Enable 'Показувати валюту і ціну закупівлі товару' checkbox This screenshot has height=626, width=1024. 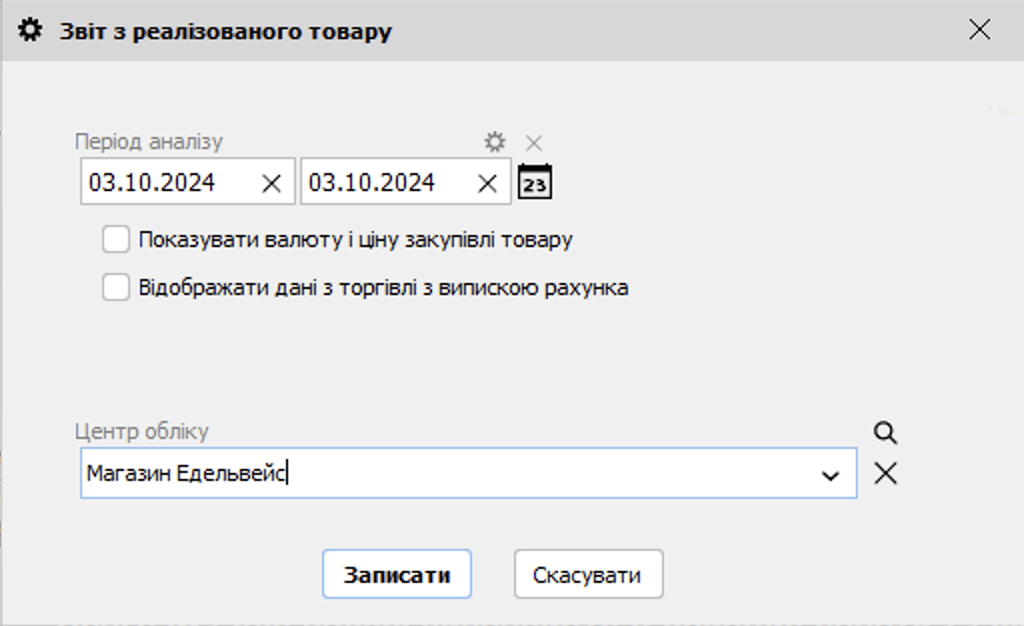pos(116,240)
